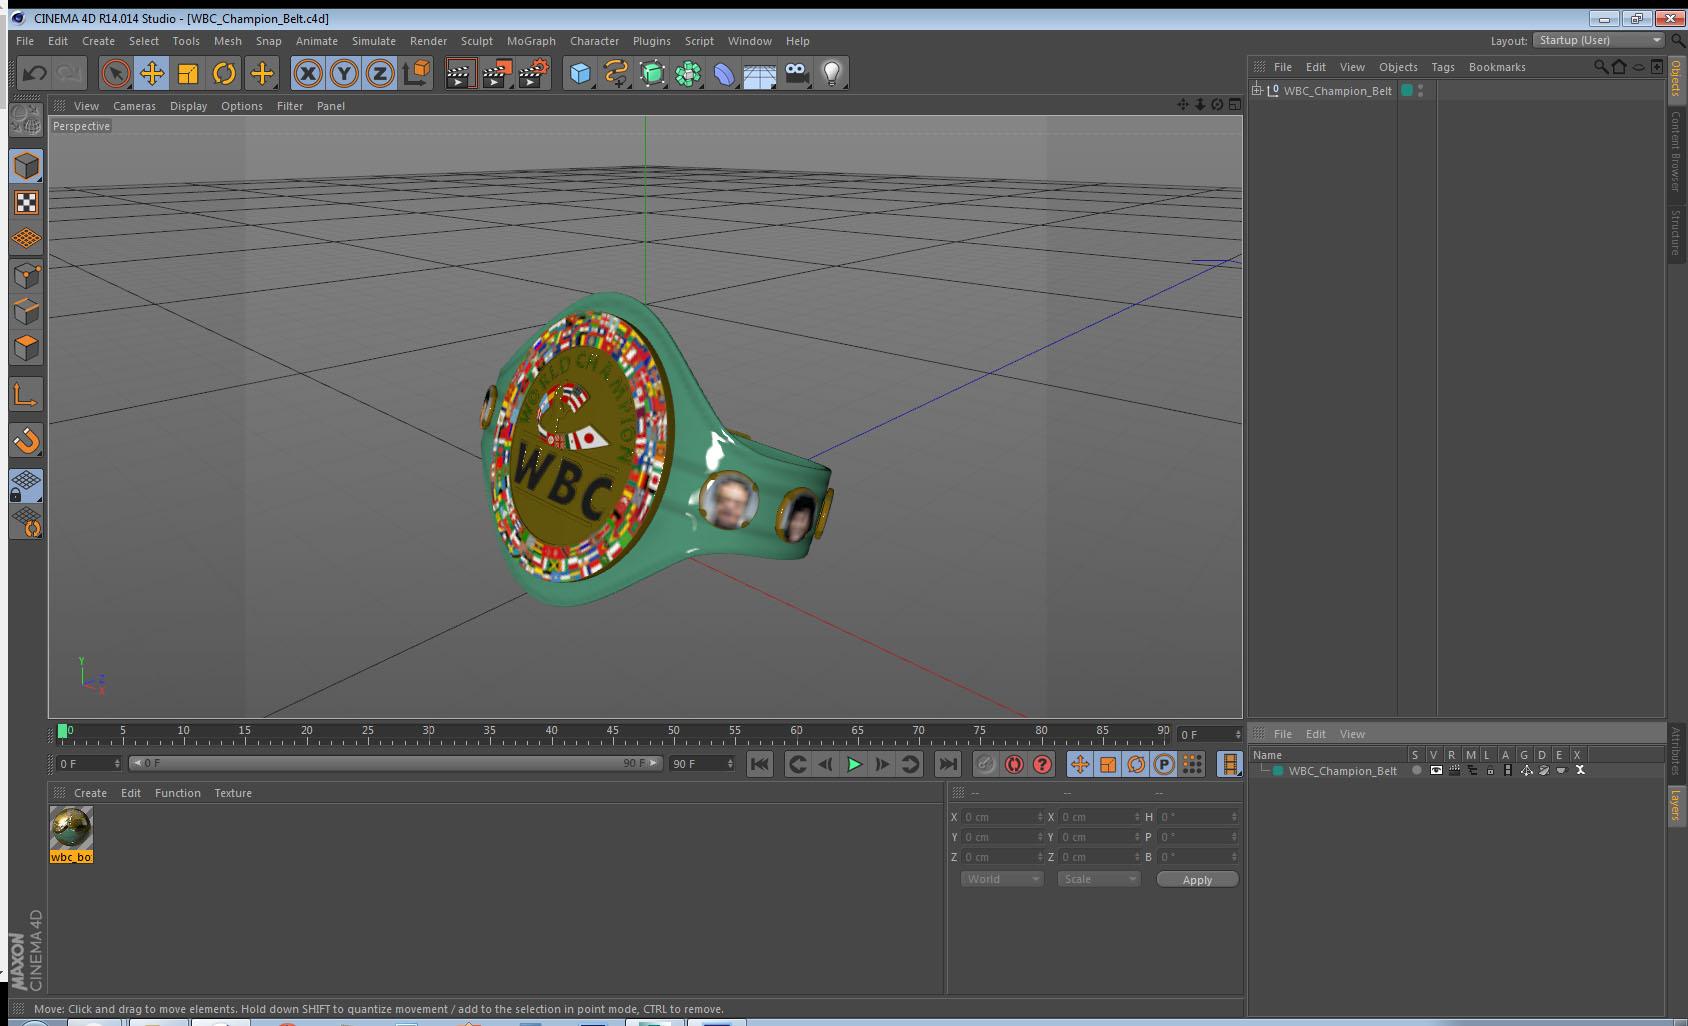Switch to Points mode
Image resolution: width=1688 pixels, height=1026 pixels.
point(26,275)
